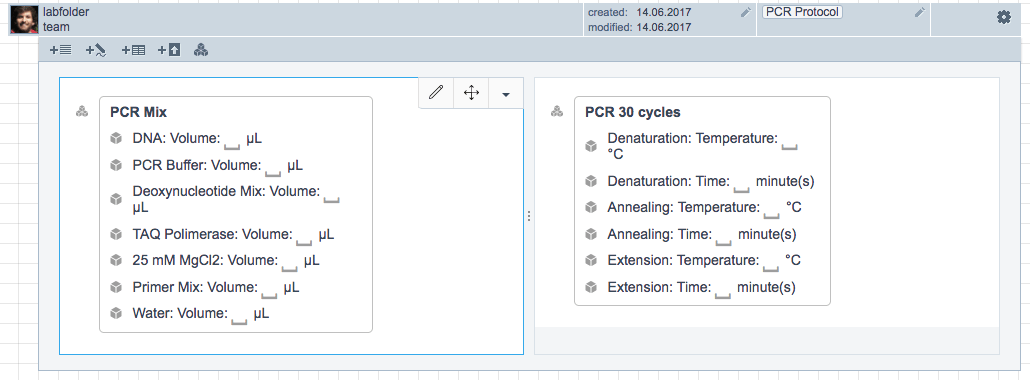The image size is (1030, 380).
Task: Edit the PCR Protocol tag with pencil icon
Action: pyautogui.click(x=920, y=12)
